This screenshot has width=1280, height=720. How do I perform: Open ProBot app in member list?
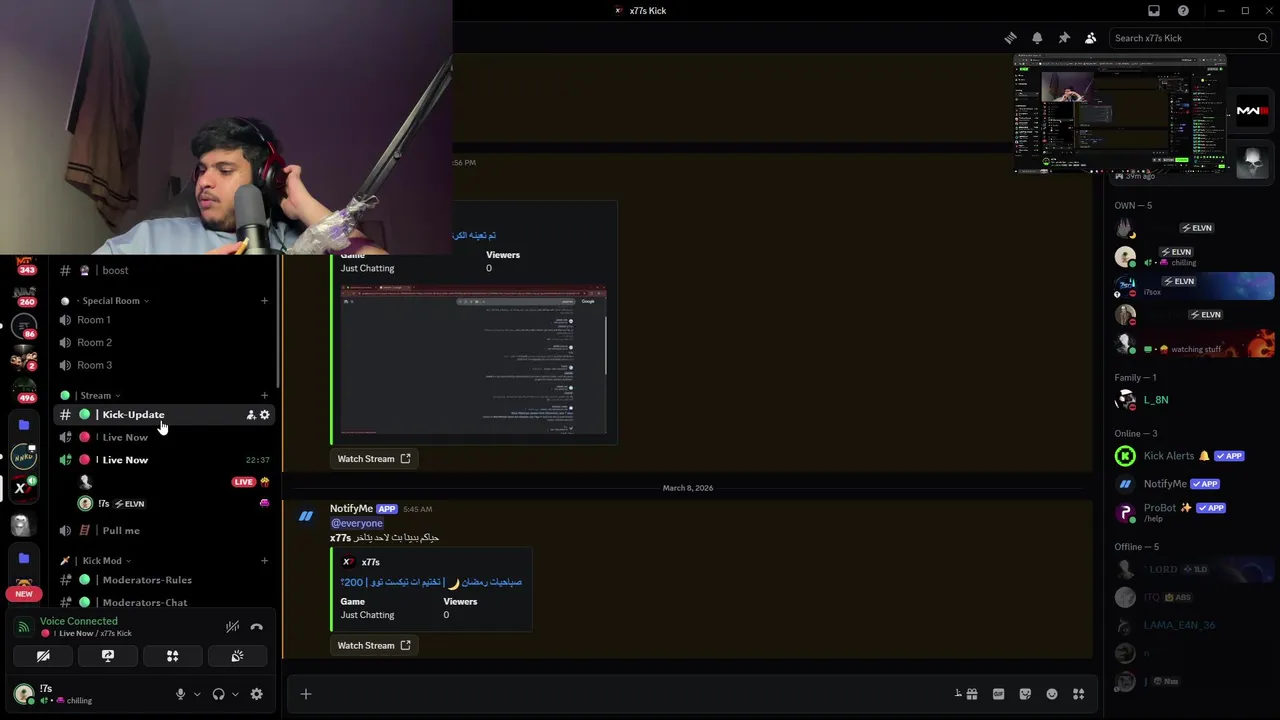click(x=1190, y=512)
